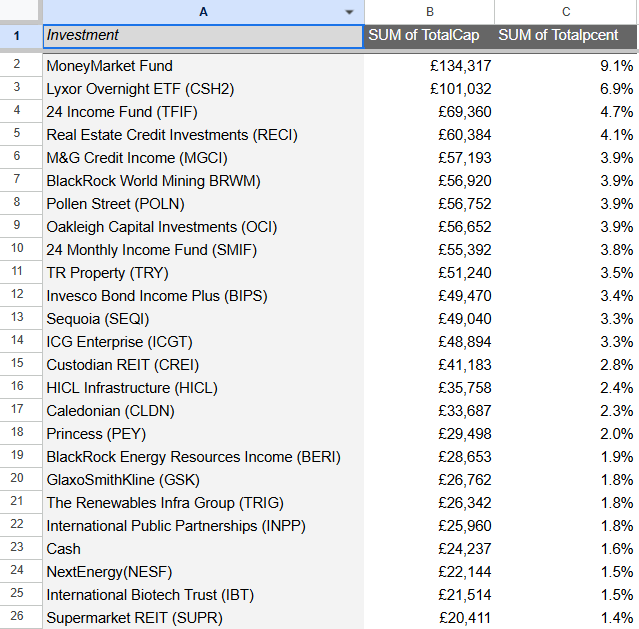Click the Investment header cell
The width and height of the screenshot is (639, 629).
[203, 36]
